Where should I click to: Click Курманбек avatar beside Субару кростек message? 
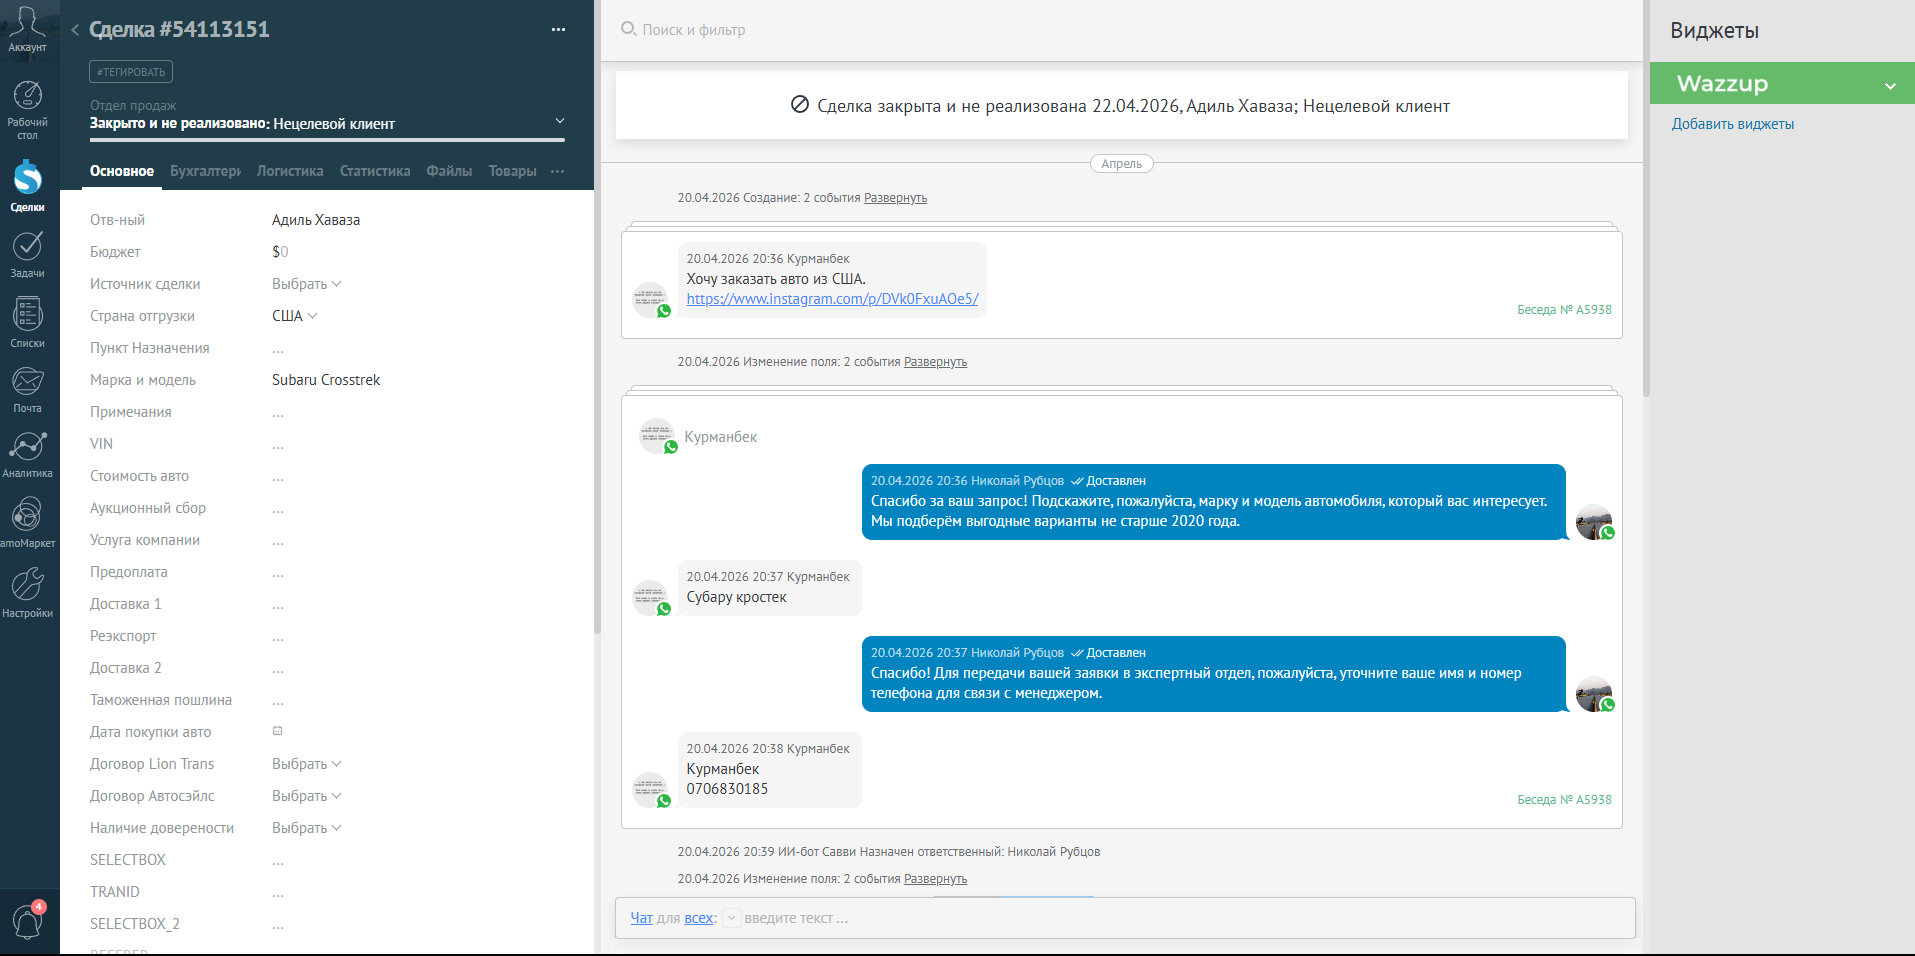pos(651,598)
